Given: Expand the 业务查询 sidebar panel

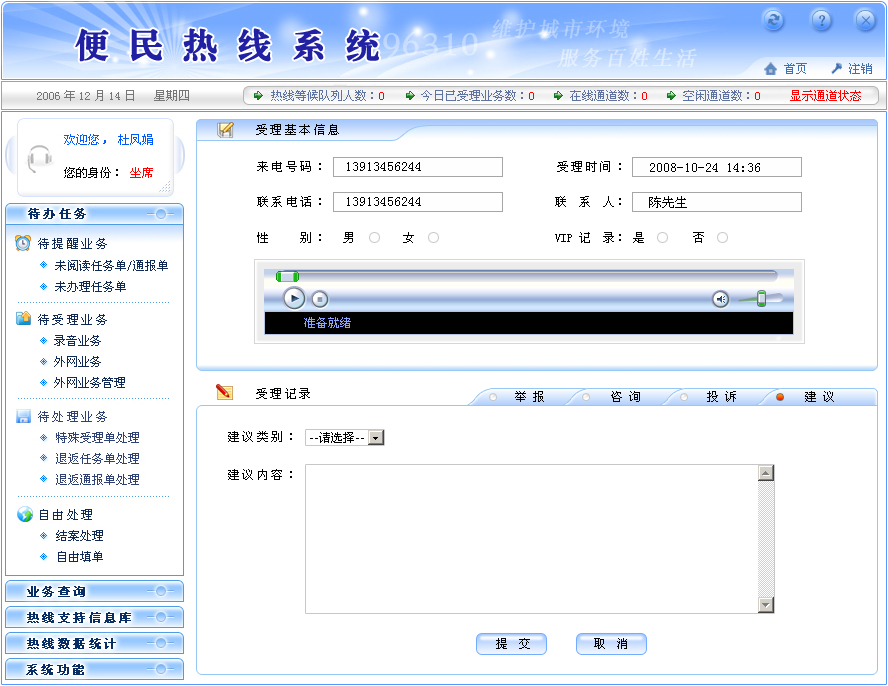Looking at the screenshot, I should click(x=94, y=591).
